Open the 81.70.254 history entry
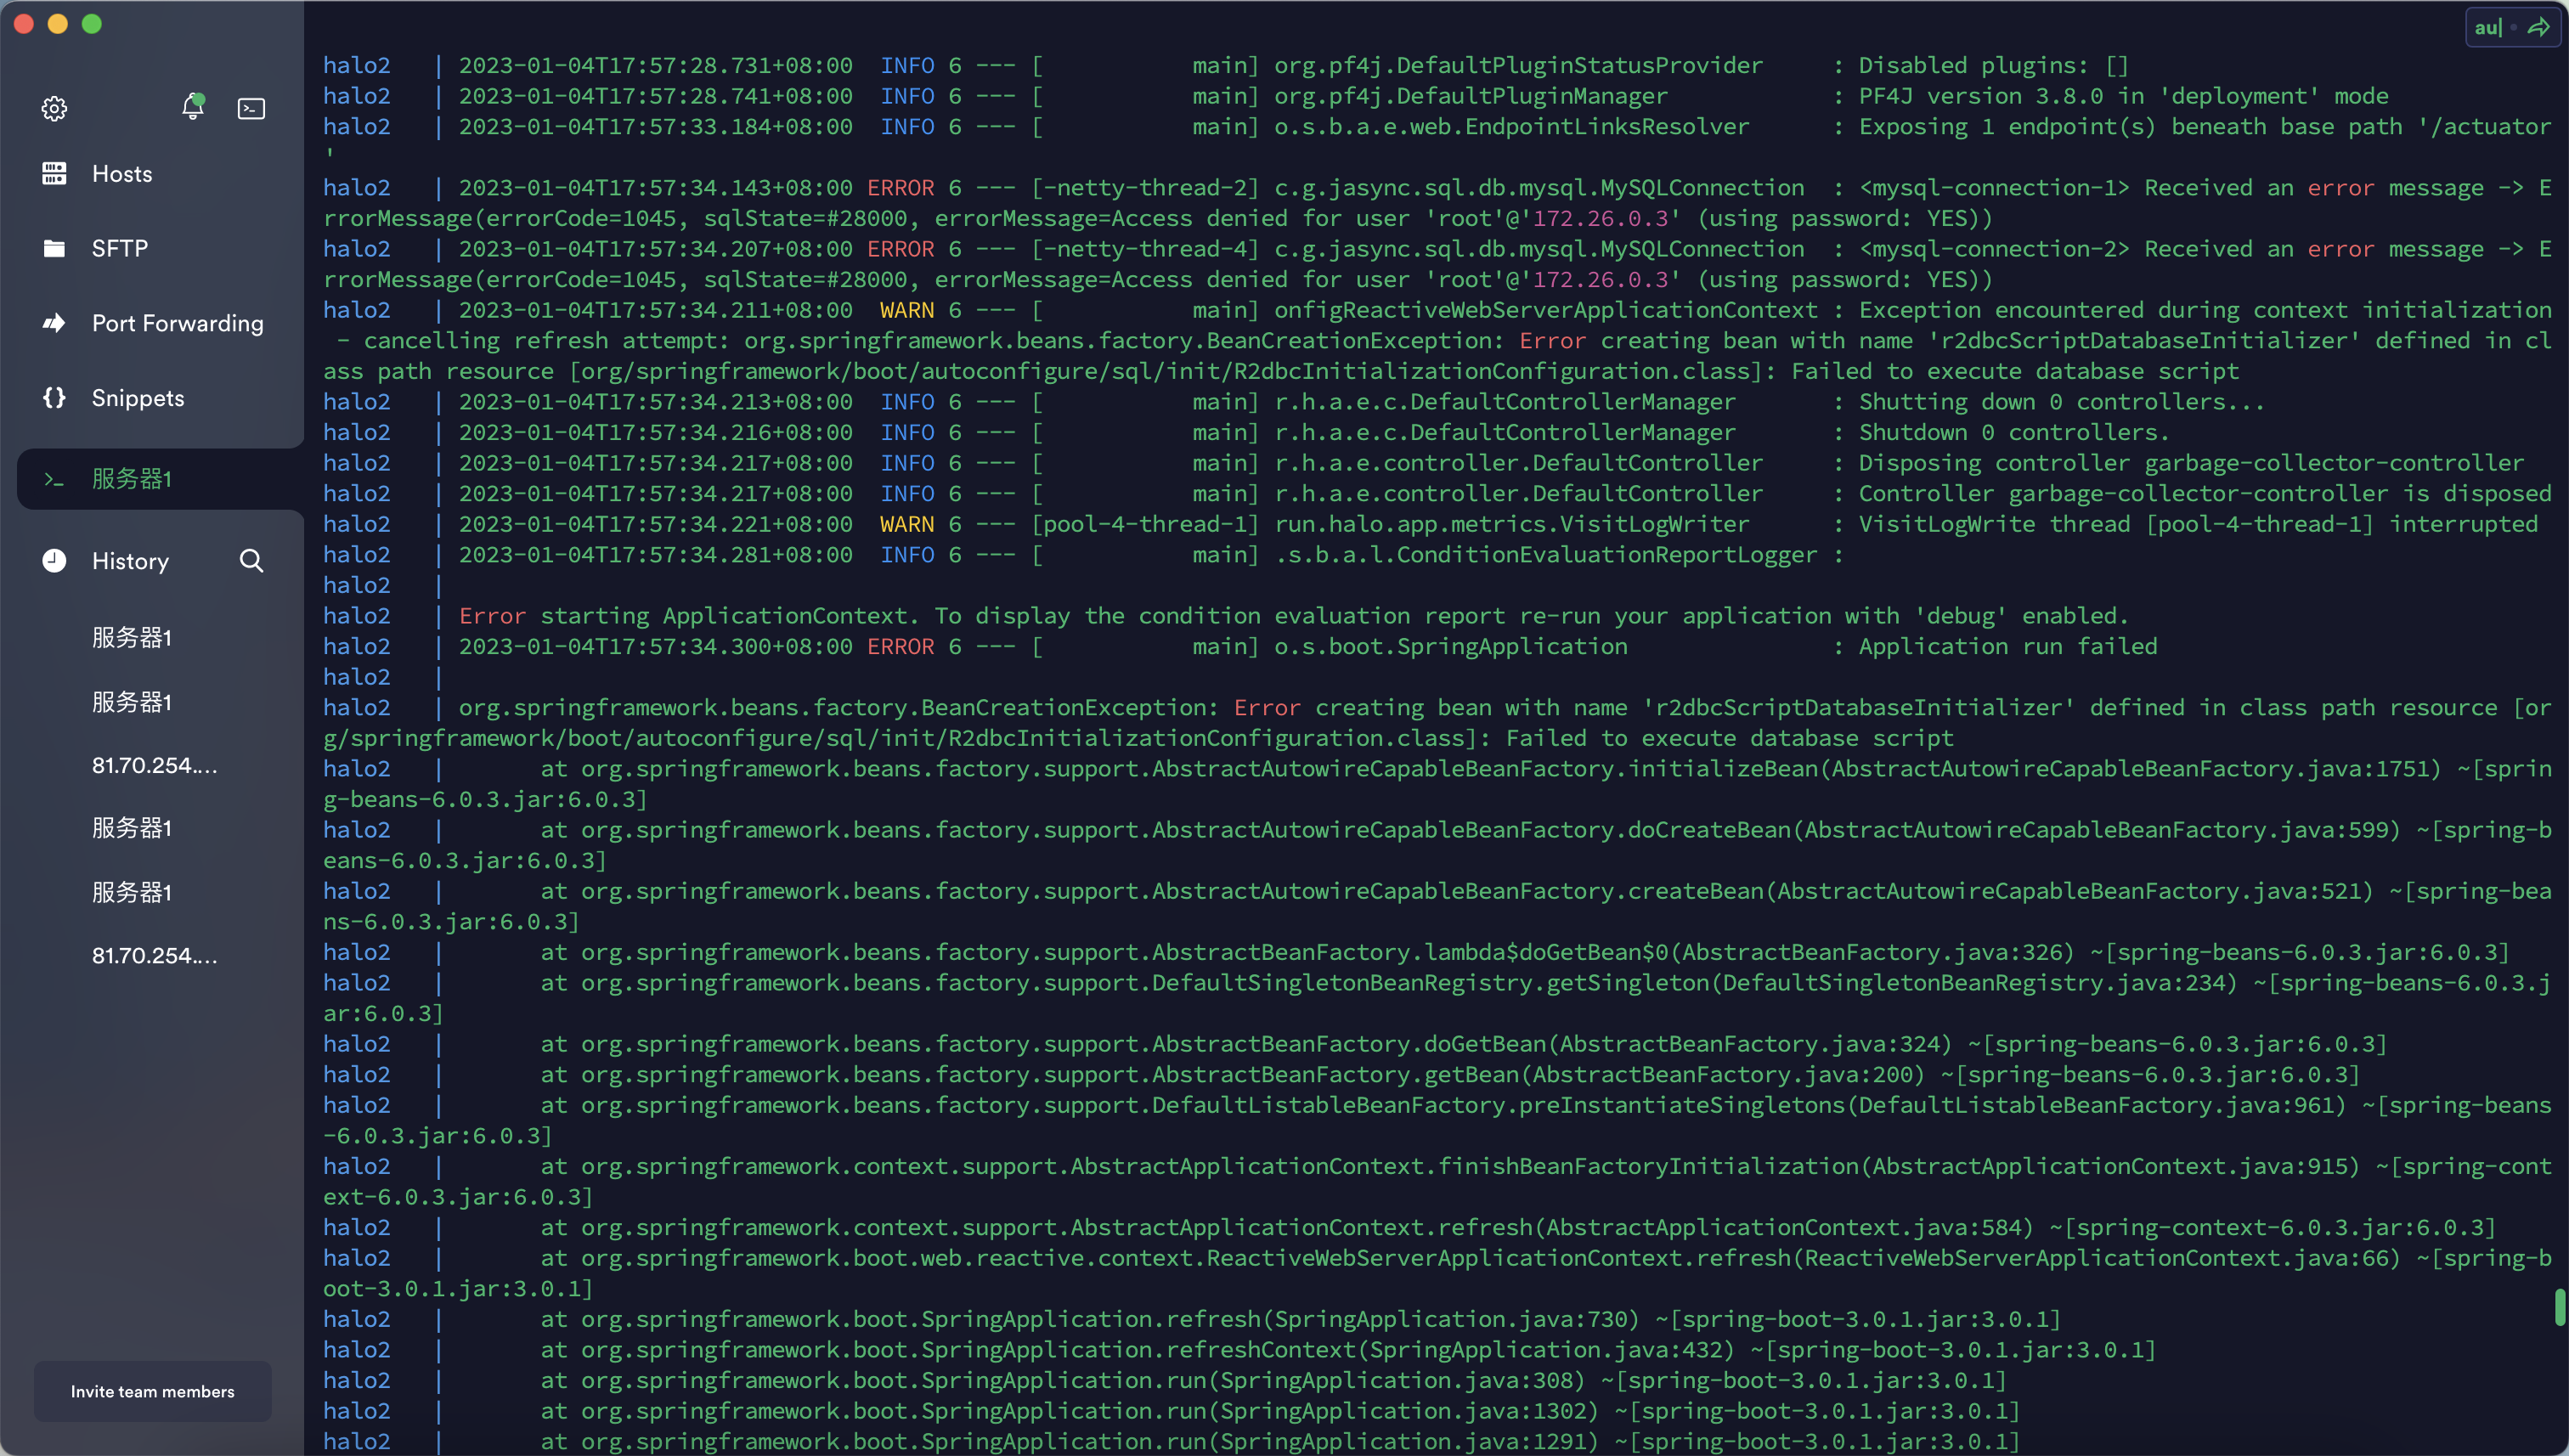 pyautogui.click(x=154, y=766)
